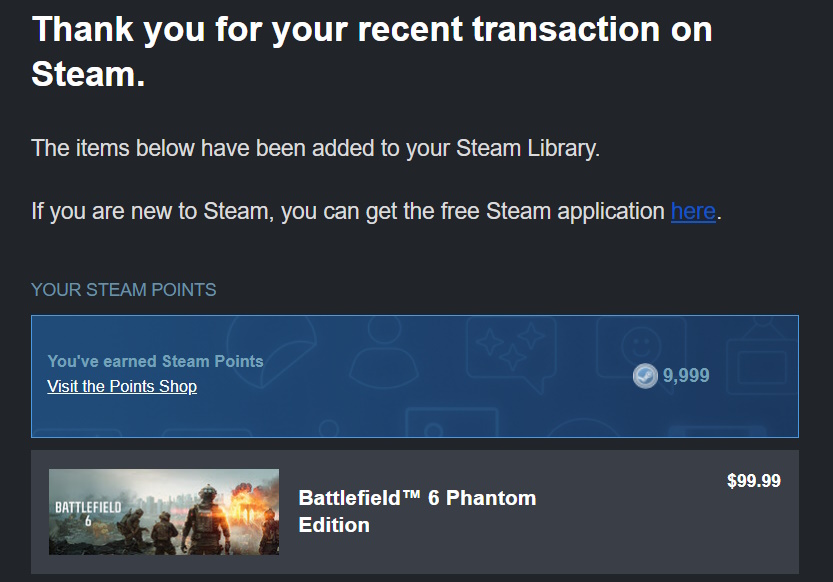Image resolution: width=833 pixels, height=582 pixels.
Task: Follow the "here" link for Steam application
Action: pos(693,211)
